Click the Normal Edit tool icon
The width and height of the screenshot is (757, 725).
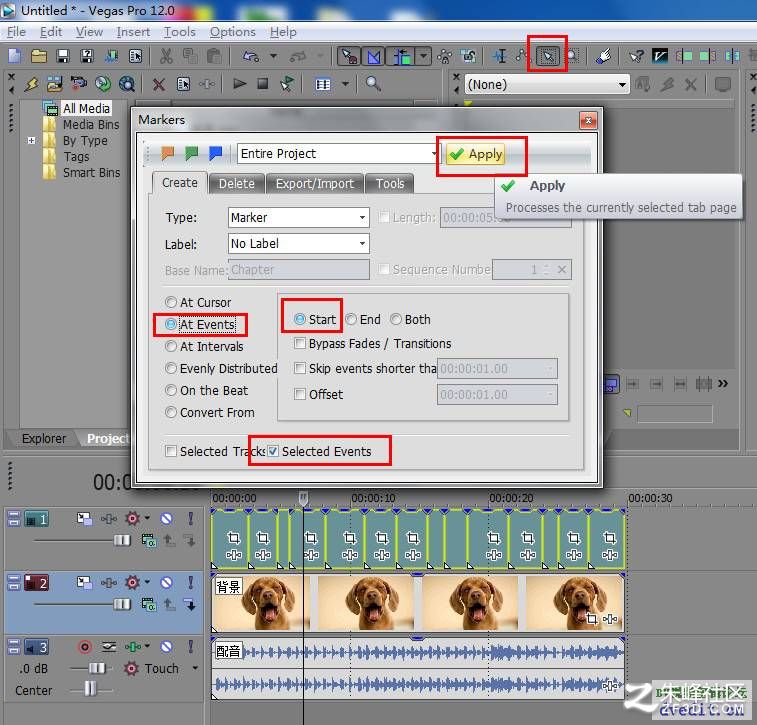coord(501,56)
